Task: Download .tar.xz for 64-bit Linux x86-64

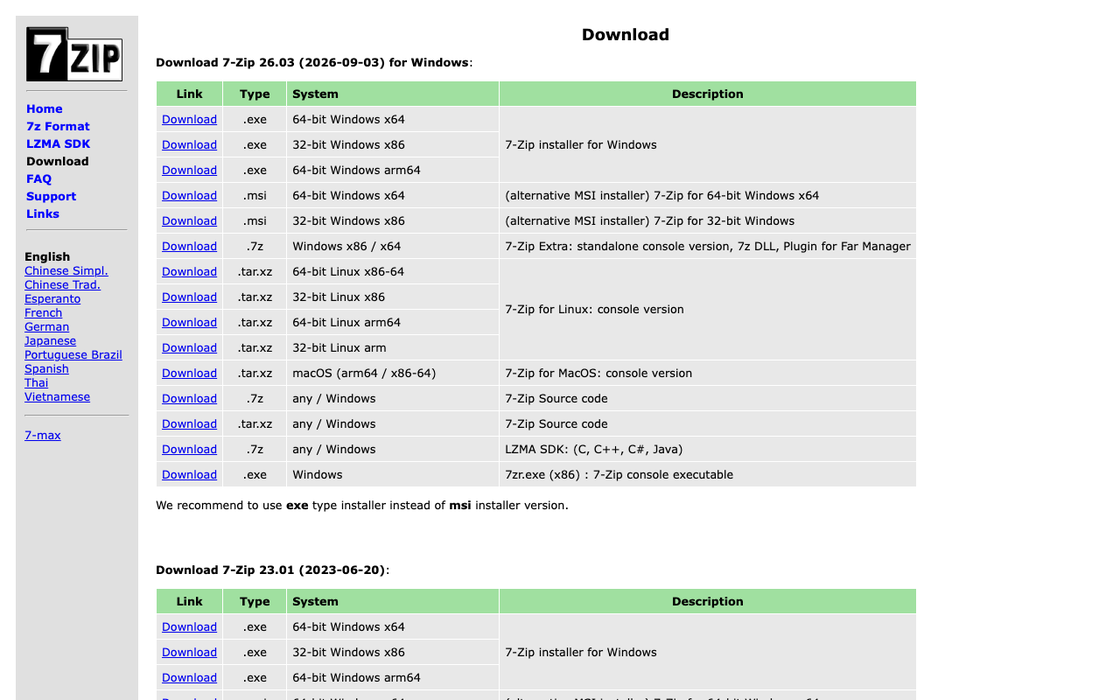Action: tap(189, 271)
